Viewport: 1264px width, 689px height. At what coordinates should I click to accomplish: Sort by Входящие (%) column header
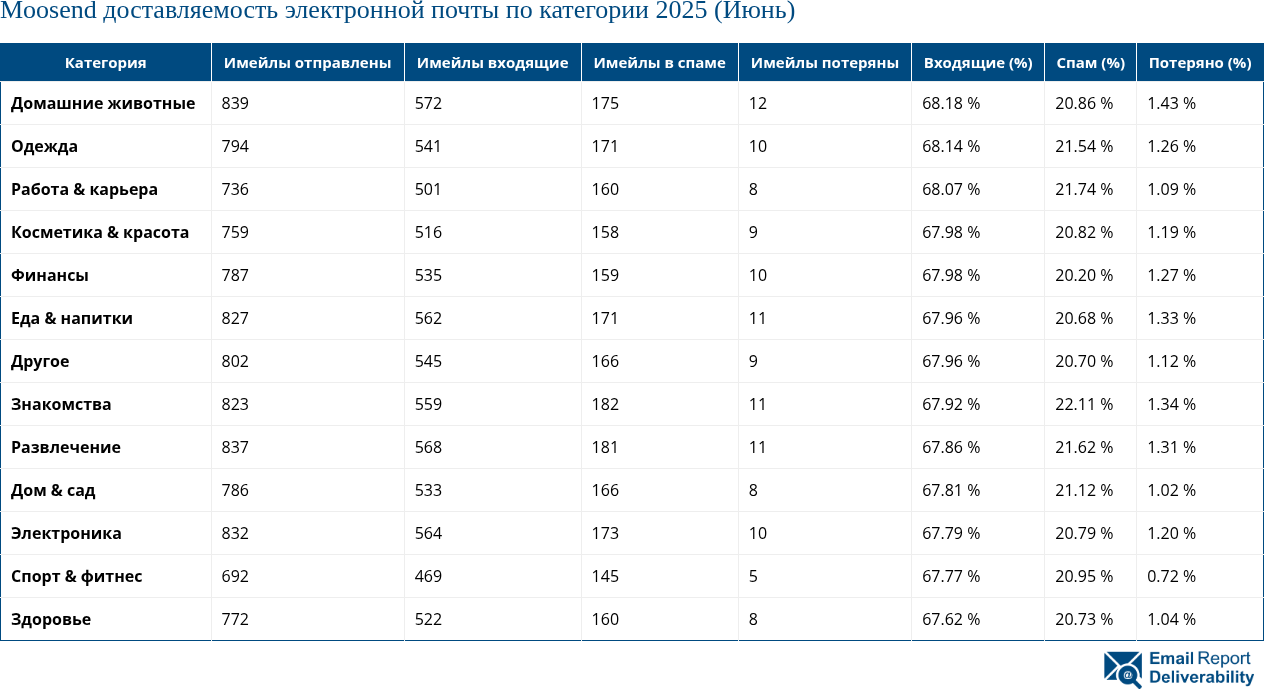click(x=978, y=62)
